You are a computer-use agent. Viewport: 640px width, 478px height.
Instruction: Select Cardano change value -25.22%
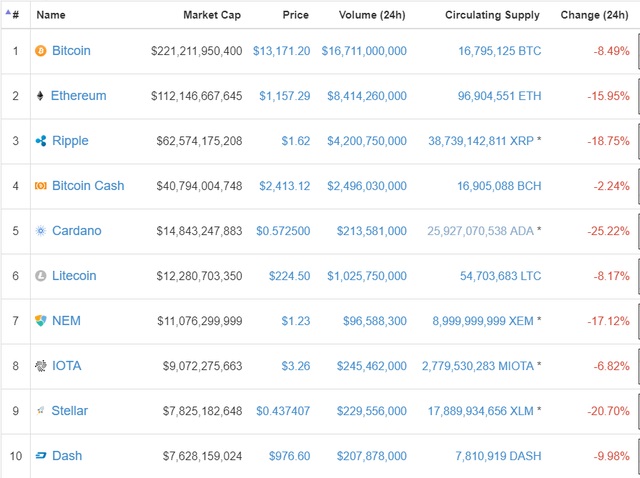tap(609, 231)
